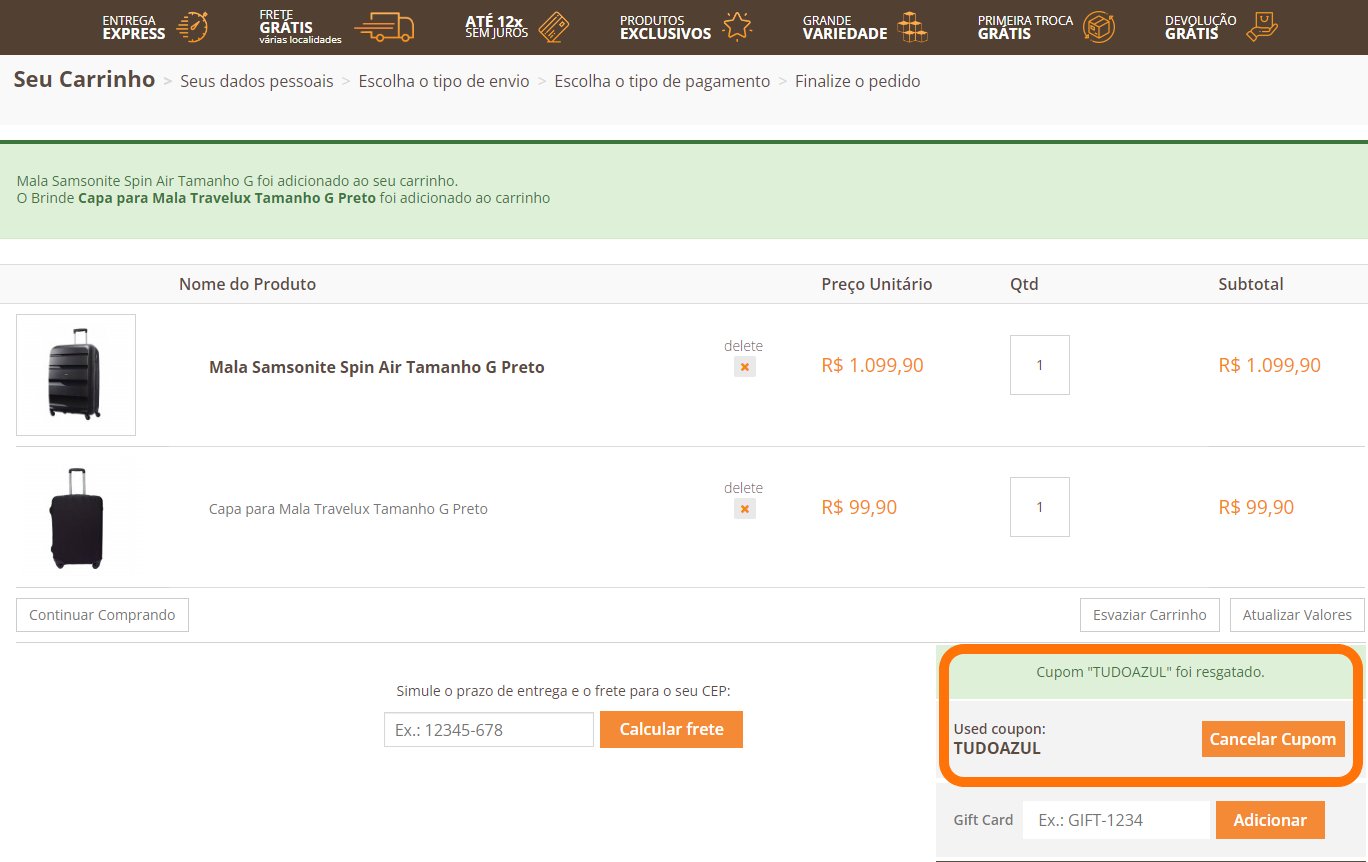Screen dimensions: 1368x862
Task: Click the Nome do Produto column header
Action: click(x=247, y=284)
